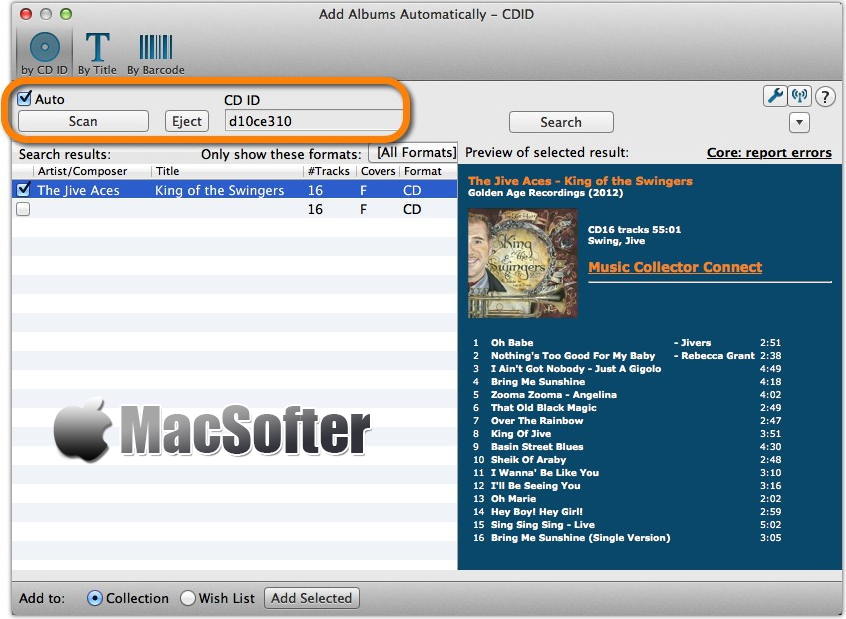The width and height of the screenshot is (846, 619).
Task: Click track Hey Boy! Hey Girl!
Action: click(x=536, y=511)
